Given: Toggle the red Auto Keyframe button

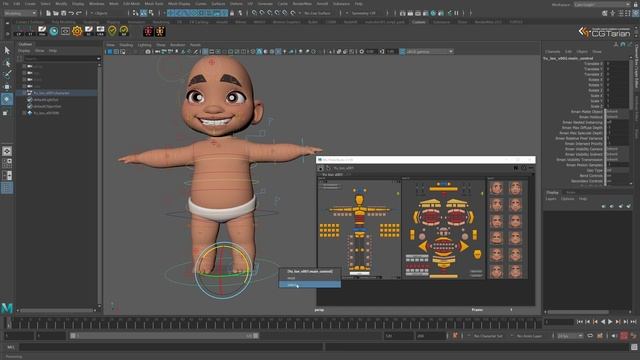Looking at the screenshot, I should pos(624,336).
